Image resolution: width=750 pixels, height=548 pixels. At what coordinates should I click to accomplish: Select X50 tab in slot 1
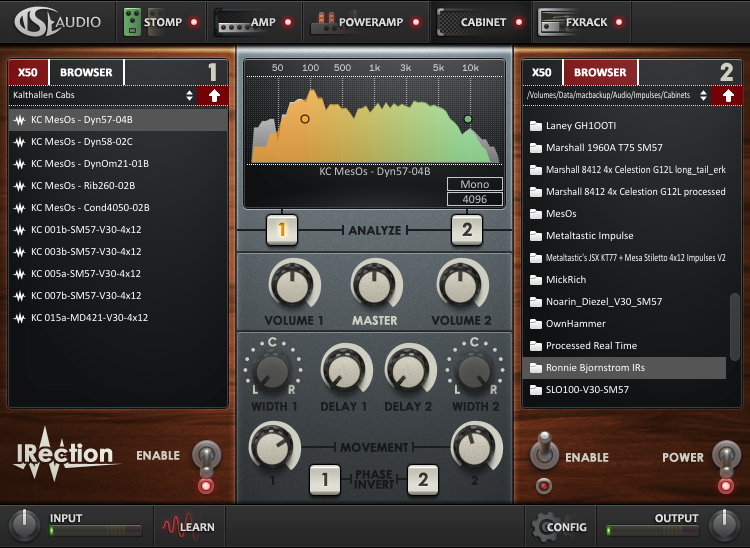coord(28,72)
